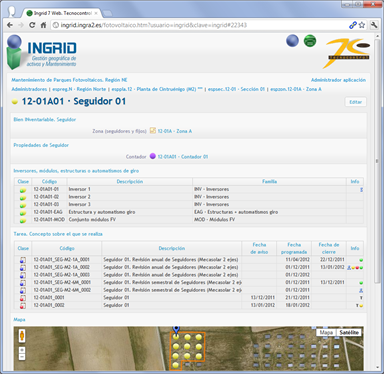Click the Chrome wrench settings icon
This screenshot has width=384, height=374.
pyautogui.click(x=374, y=25)
